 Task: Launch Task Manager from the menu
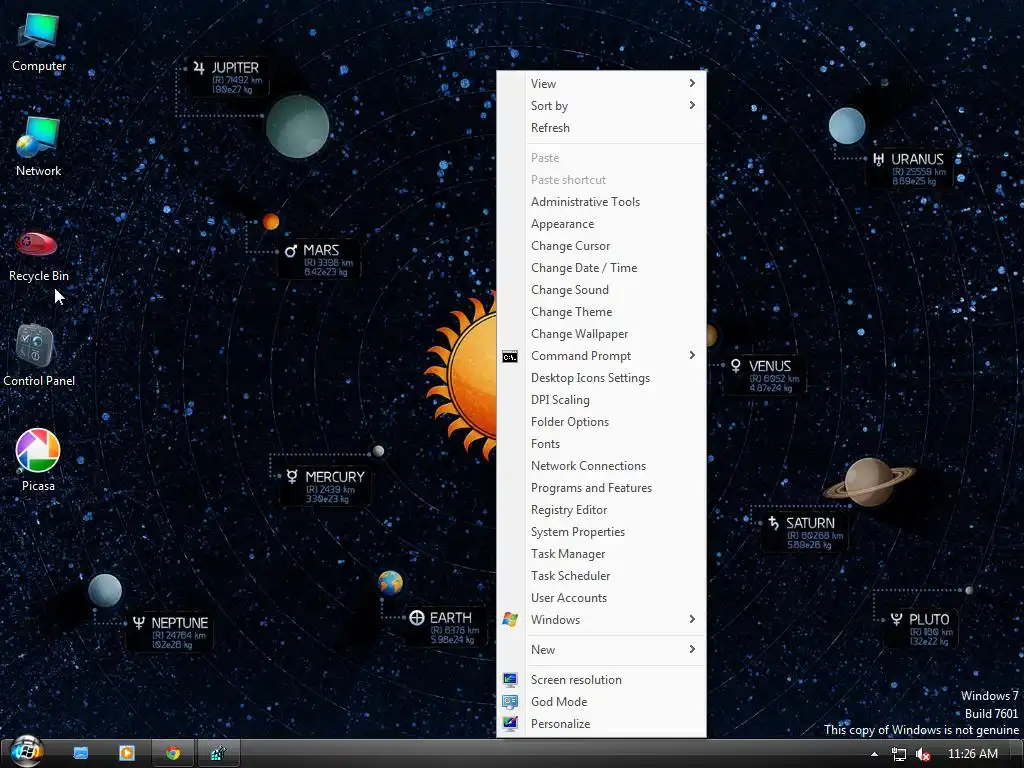[x=601, y=554]
